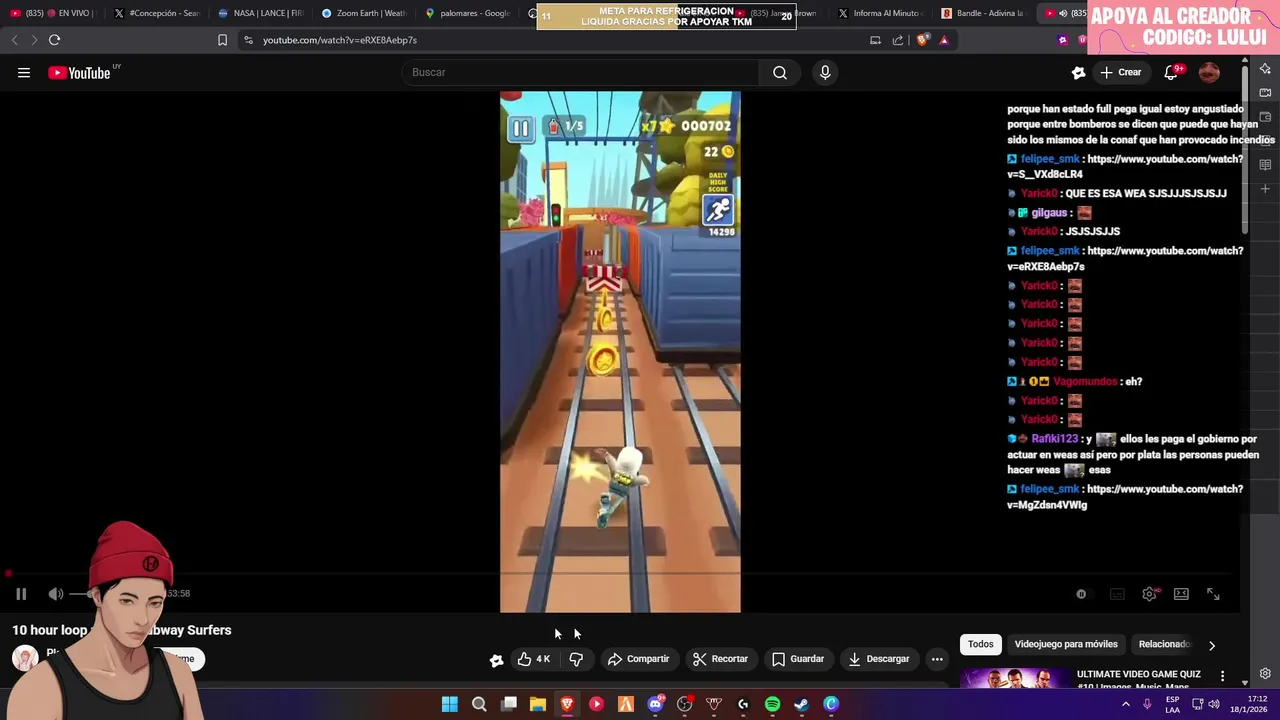This screenshot has width=1280, height=720.
Task: Open the browser sidebar settings gear
Action: tap(1265, 674)
